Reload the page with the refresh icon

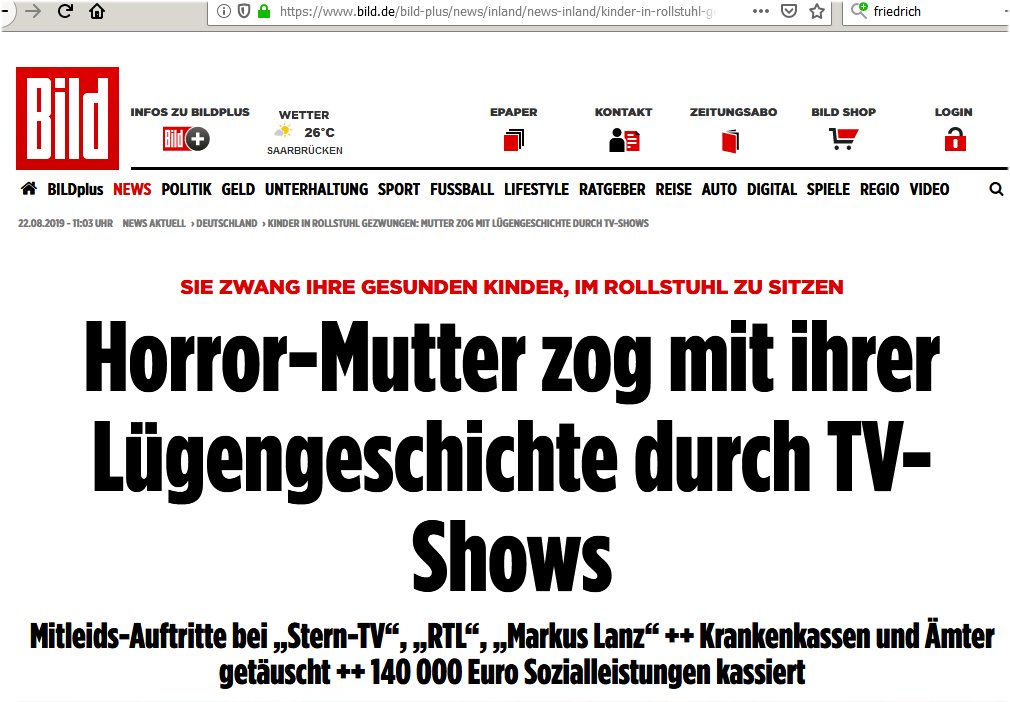tap(65, 11)
